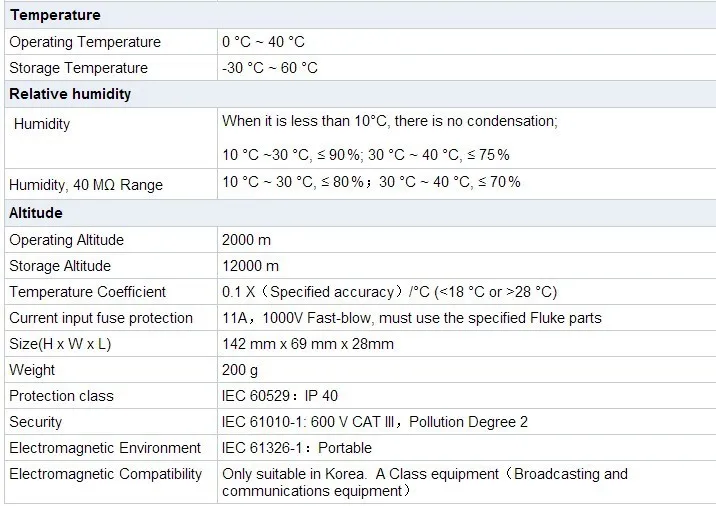The image size is (716, 506).
Task: Select the Operating Altitude 2000 m value
Action: pos(246,240)
